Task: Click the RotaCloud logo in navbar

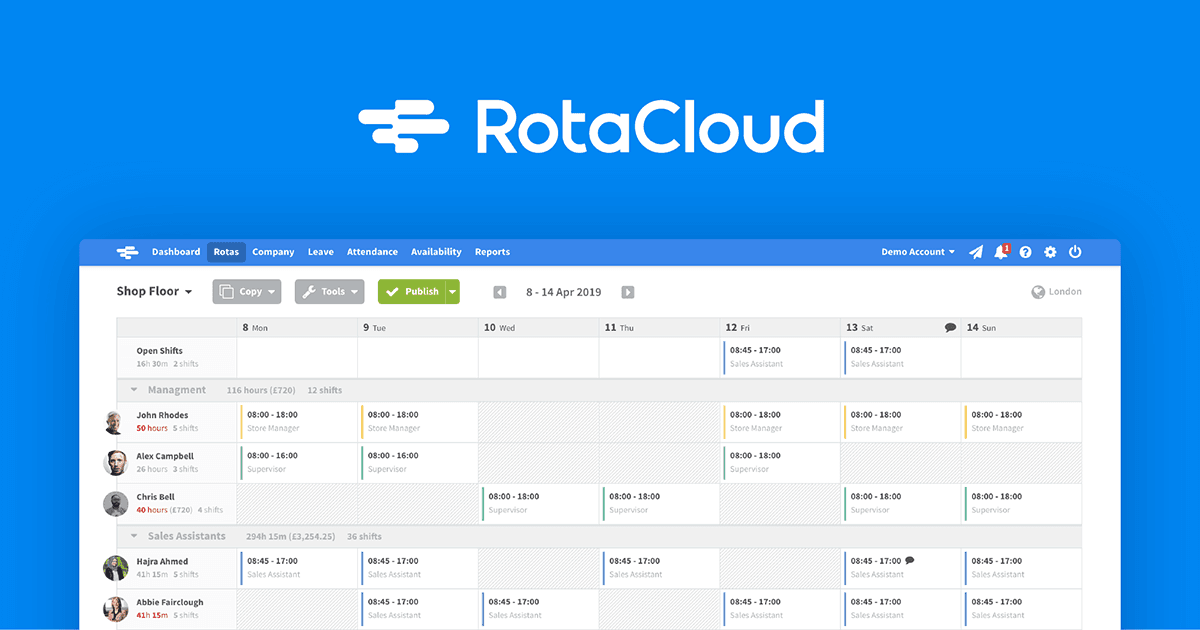Action: [127, 252]
